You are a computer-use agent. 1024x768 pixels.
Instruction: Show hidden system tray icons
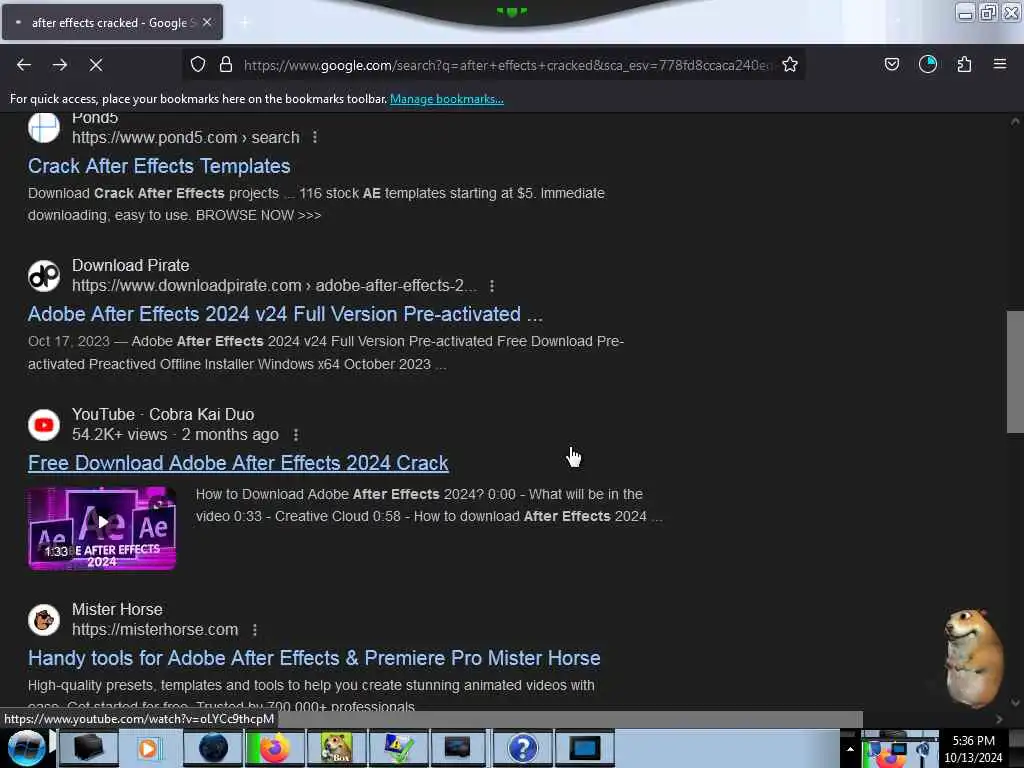coord(850,749)
